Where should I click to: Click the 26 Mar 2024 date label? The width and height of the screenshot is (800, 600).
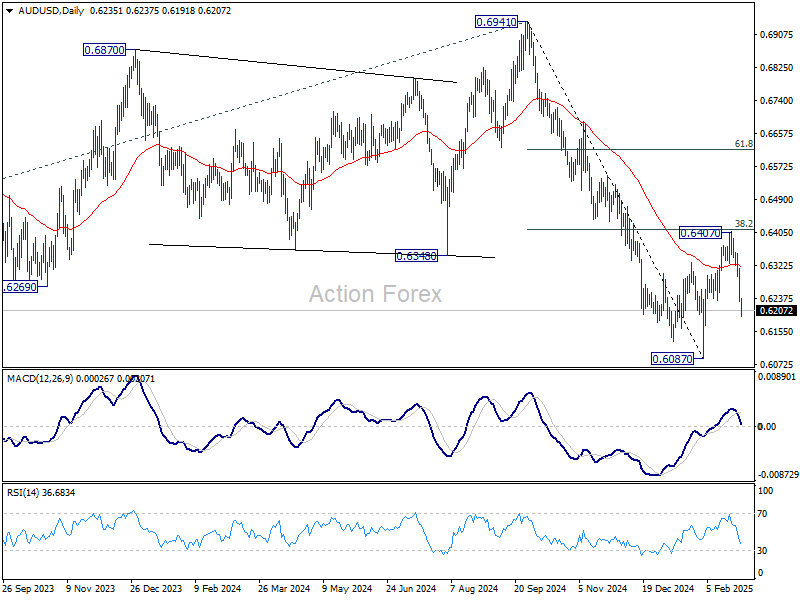pos(284,589)
